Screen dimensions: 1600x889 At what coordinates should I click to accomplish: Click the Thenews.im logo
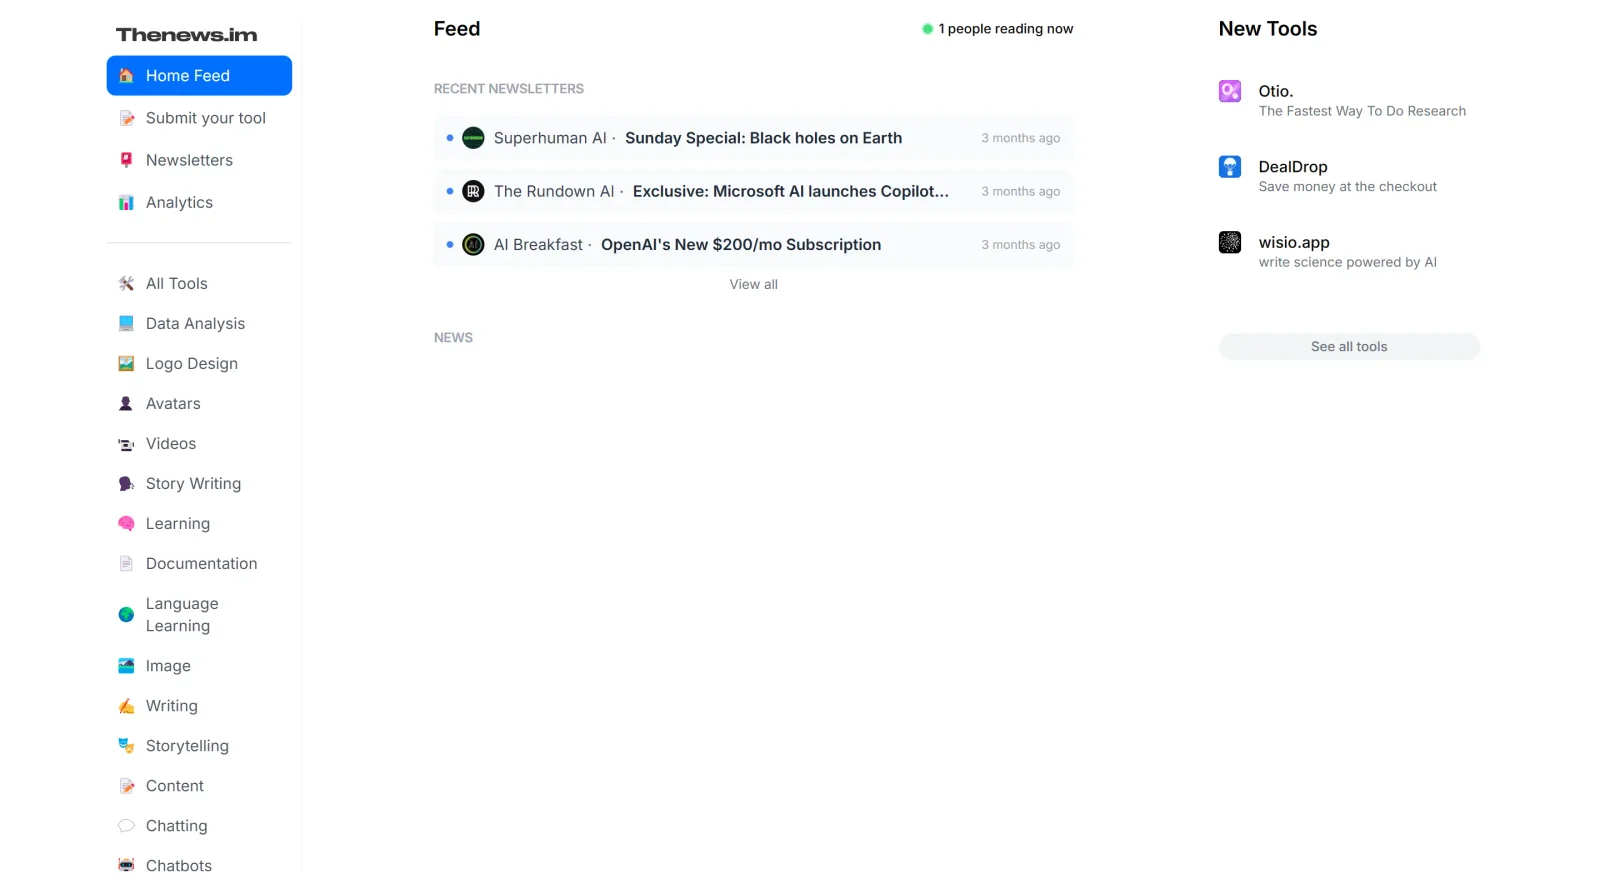(x=187, y=35)
